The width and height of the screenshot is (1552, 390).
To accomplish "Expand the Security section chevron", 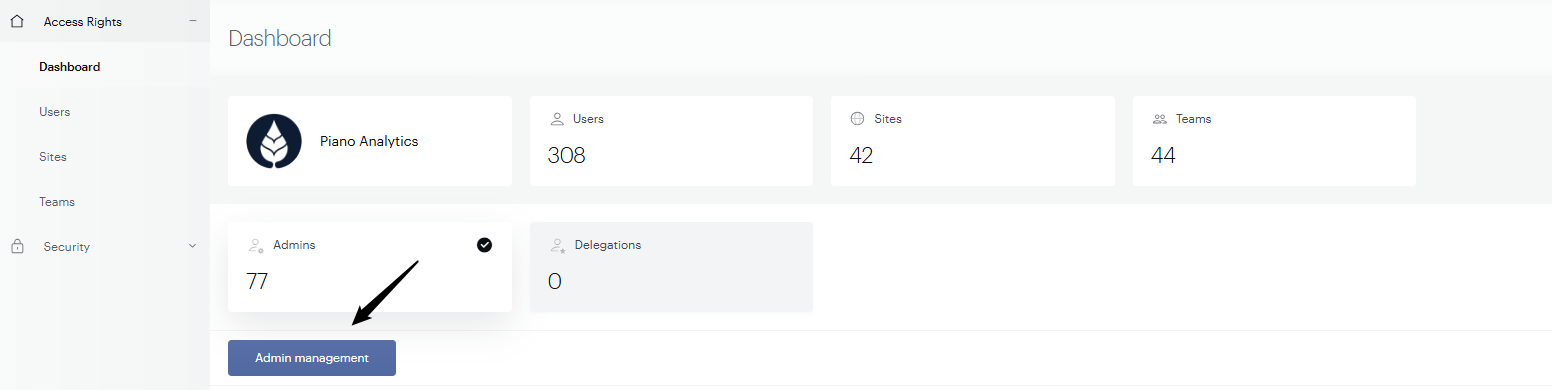I will coord(192,246).
